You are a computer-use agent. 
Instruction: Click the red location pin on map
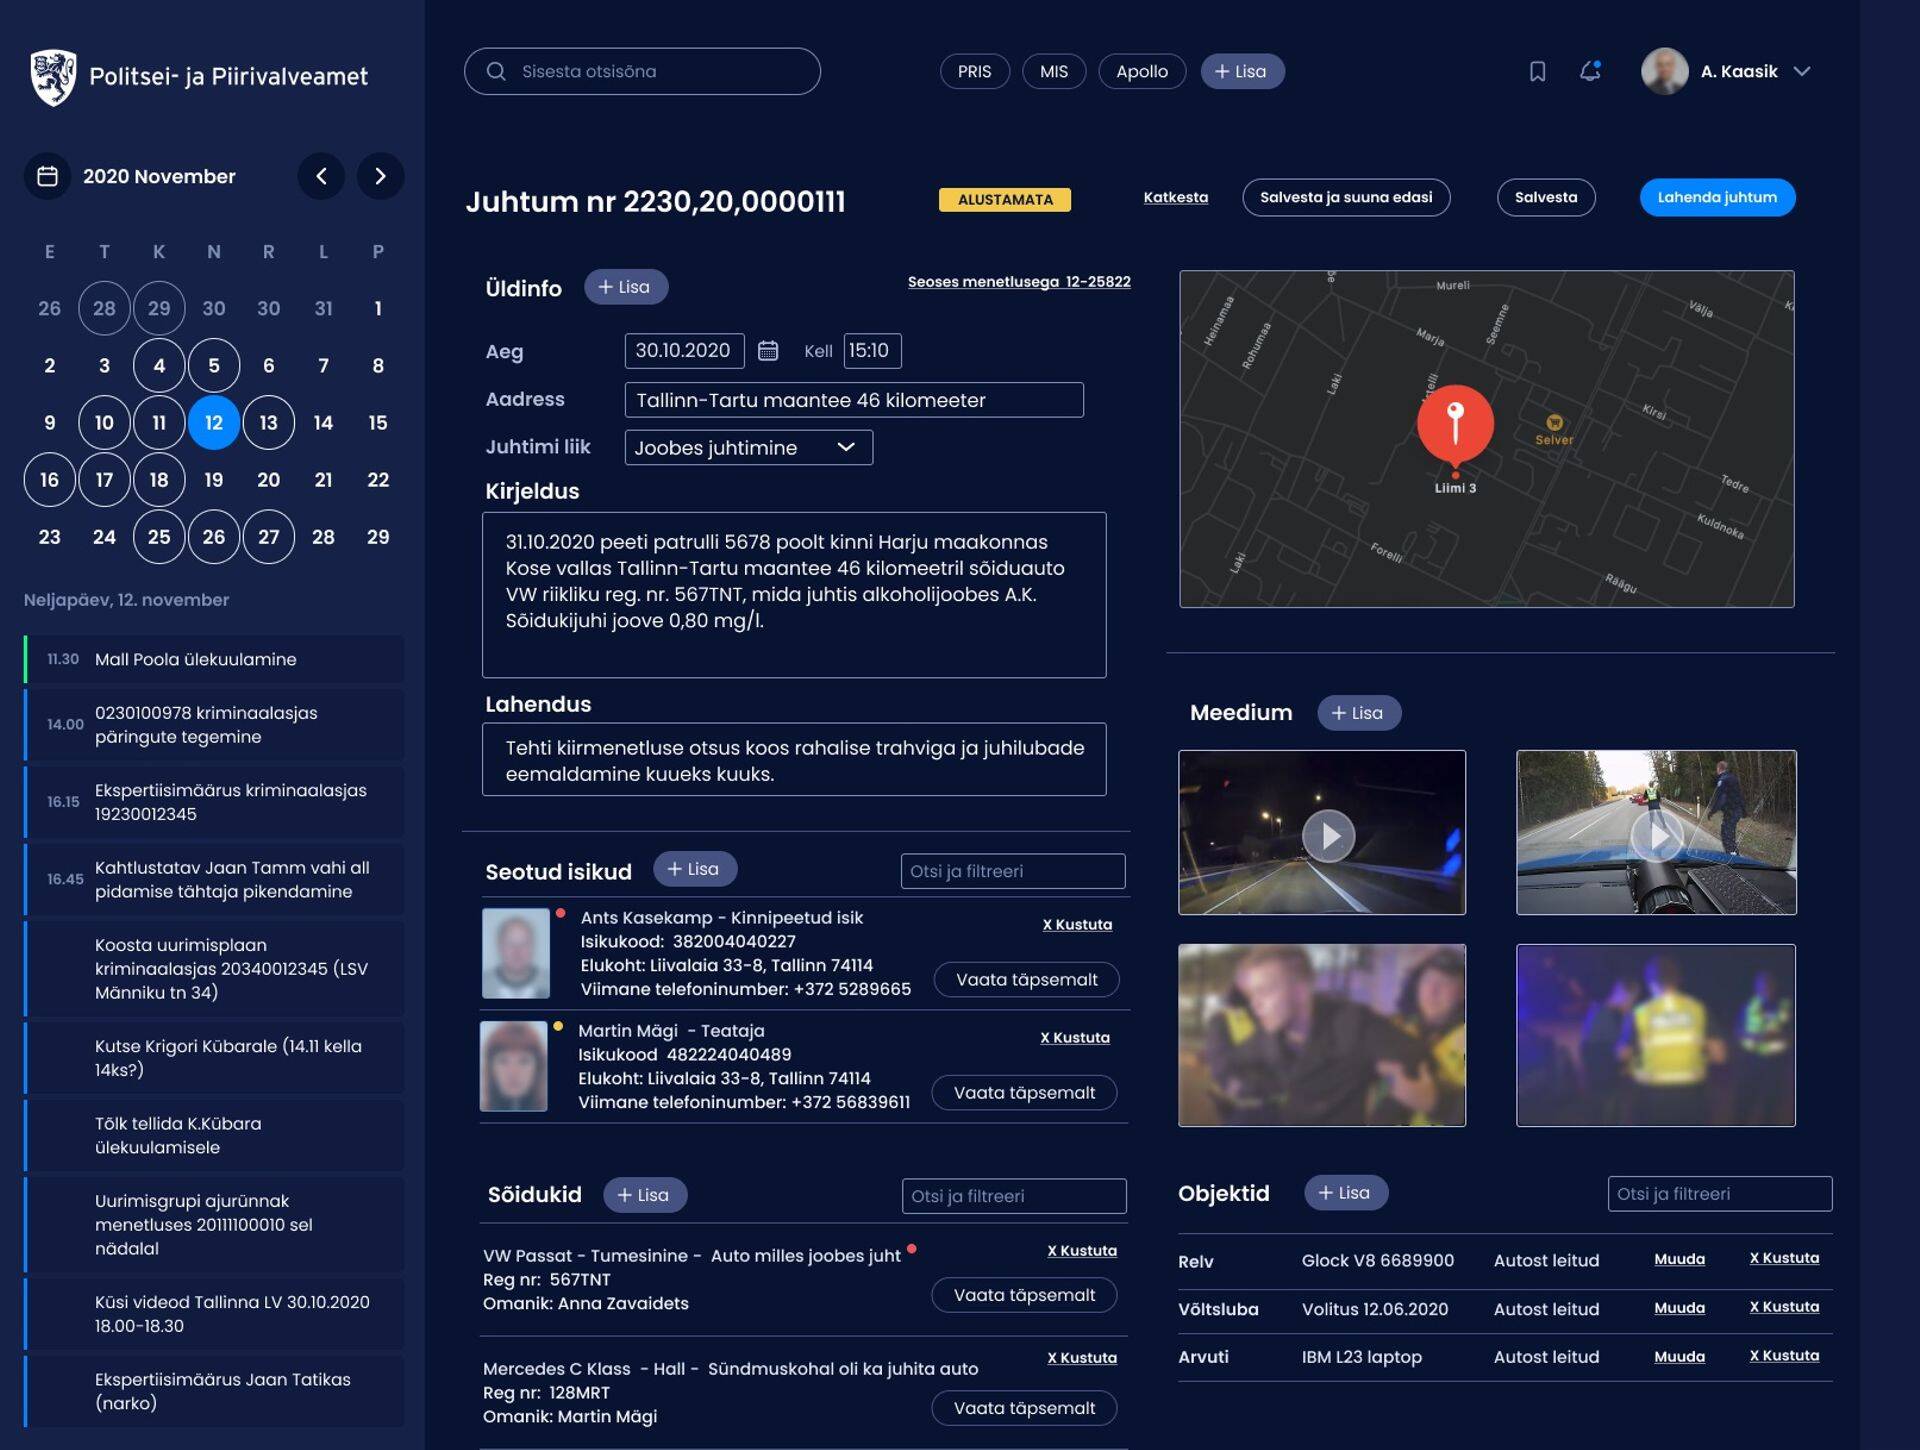point(1455,423)
